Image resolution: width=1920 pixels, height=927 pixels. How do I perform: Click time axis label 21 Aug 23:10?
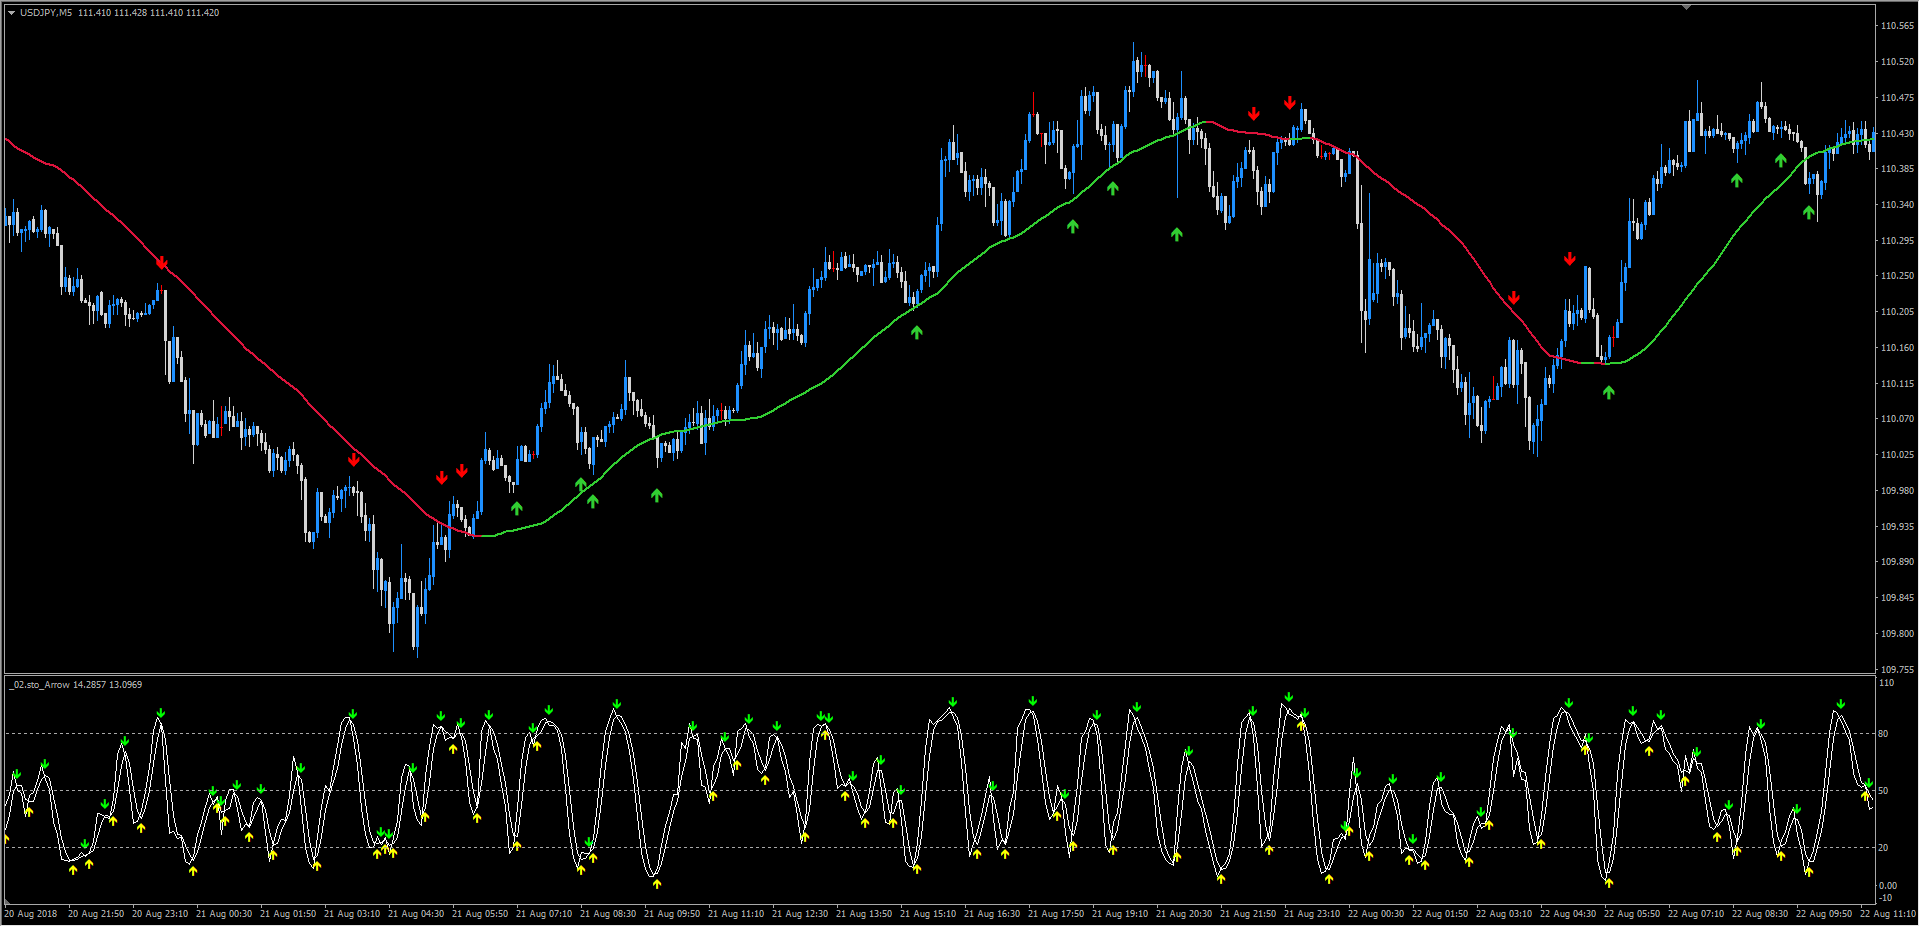point(1312,914)
